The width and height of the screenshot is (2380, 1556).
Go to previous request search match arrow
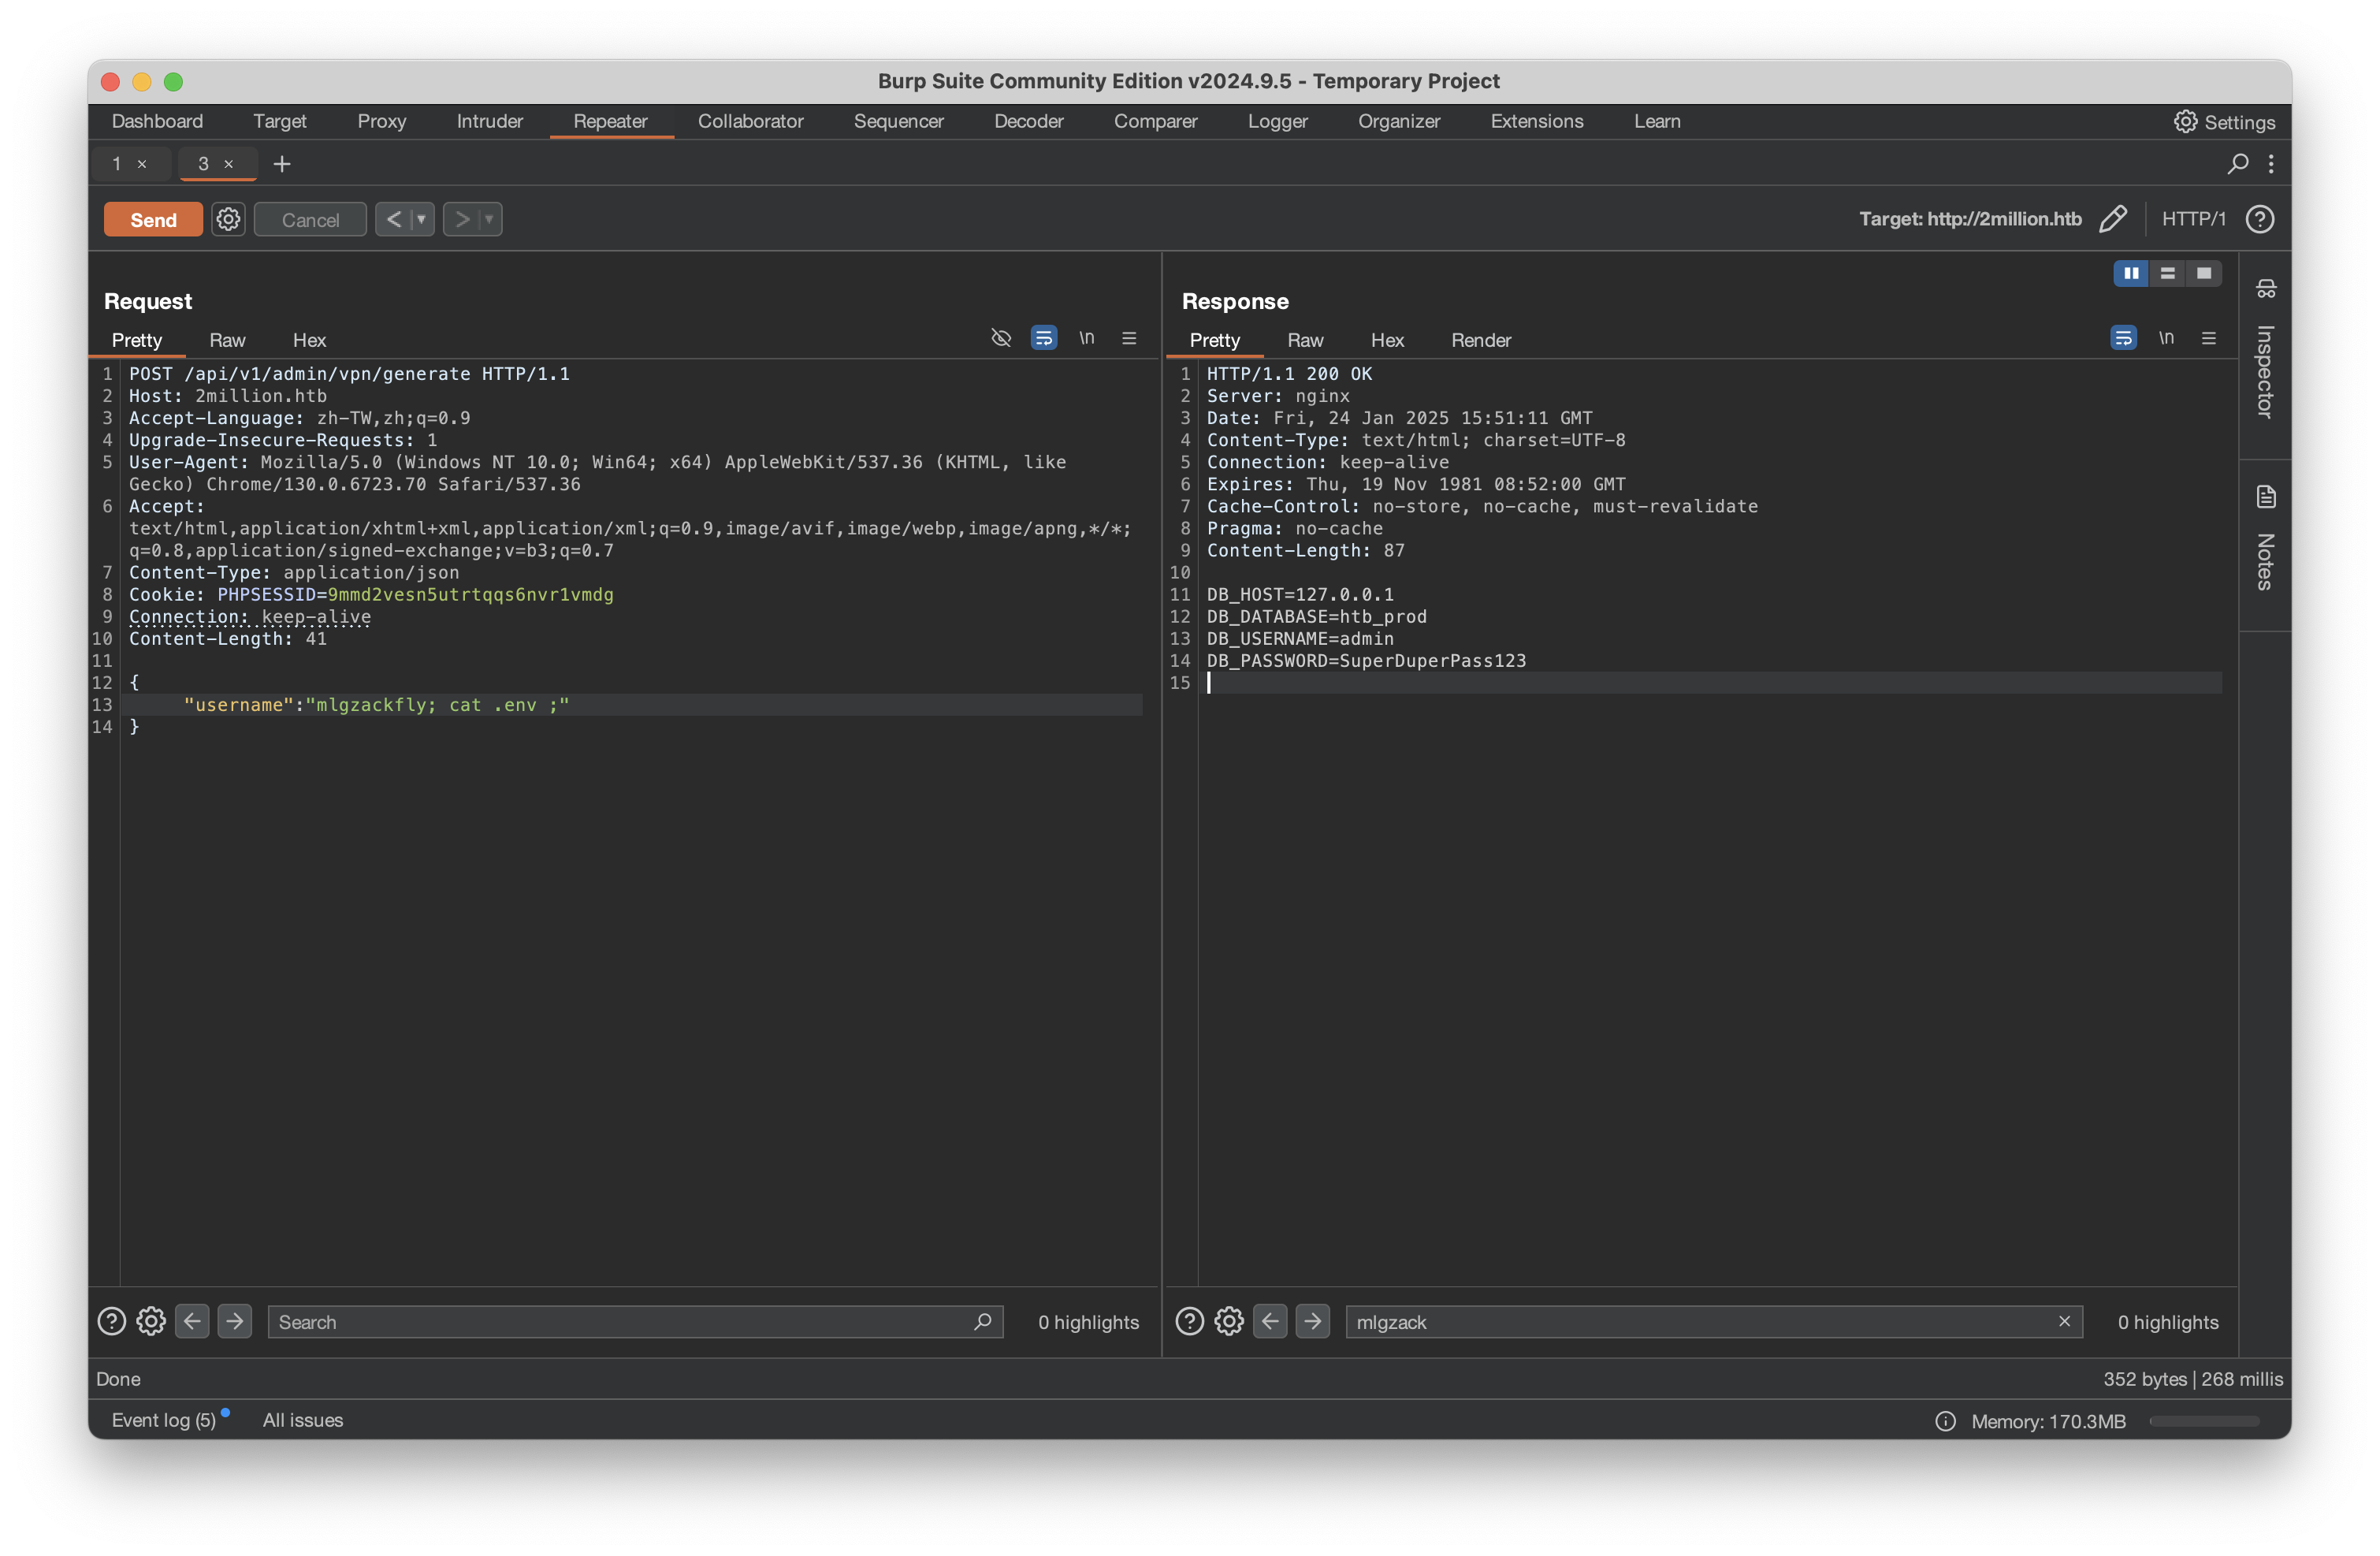point(192,1322)
